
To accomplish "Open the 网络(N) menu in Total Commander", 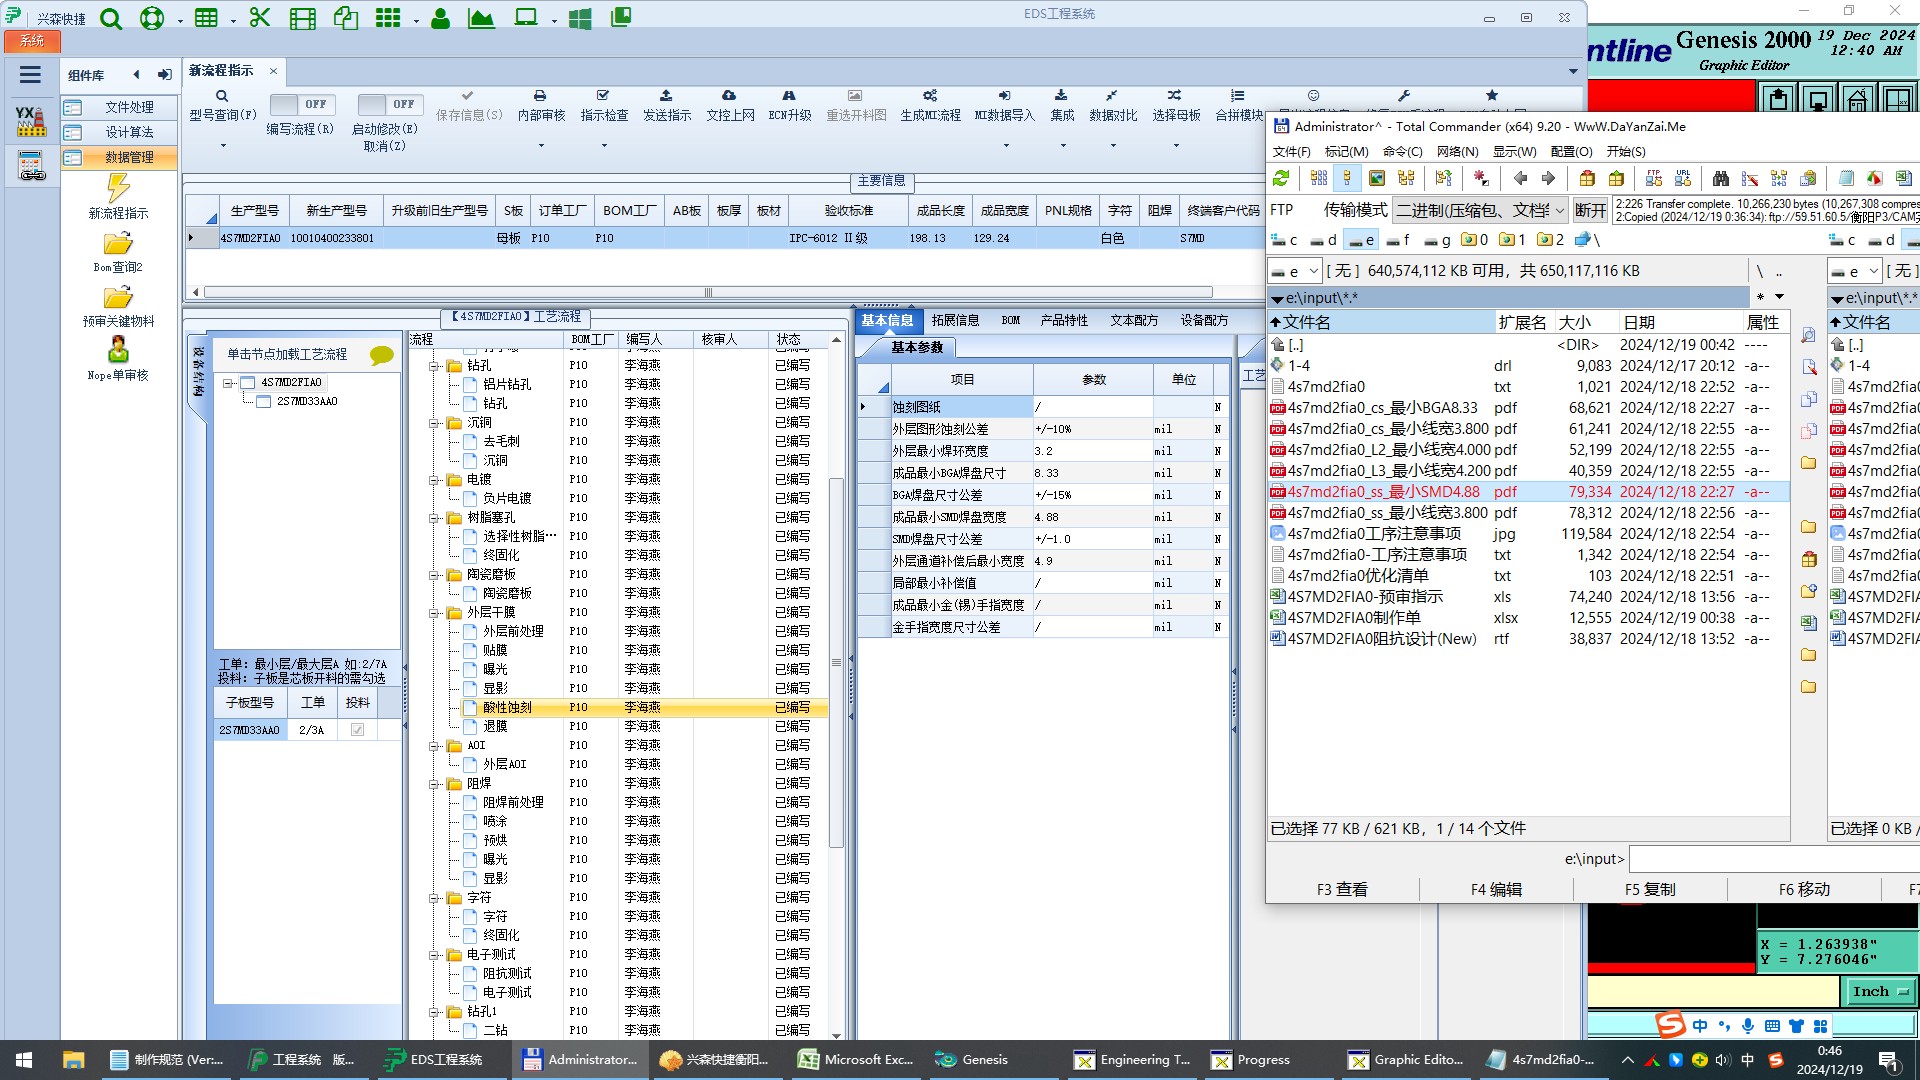I will pyautogui.click(x=1456, y=152).
